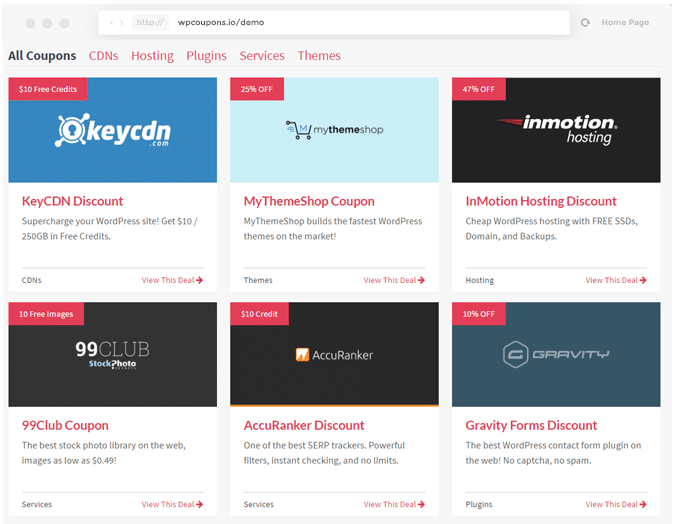Click the arrow icon on InMotion's deal link
The width and height of the screenshot is (674, 524).
click(643, 280)
